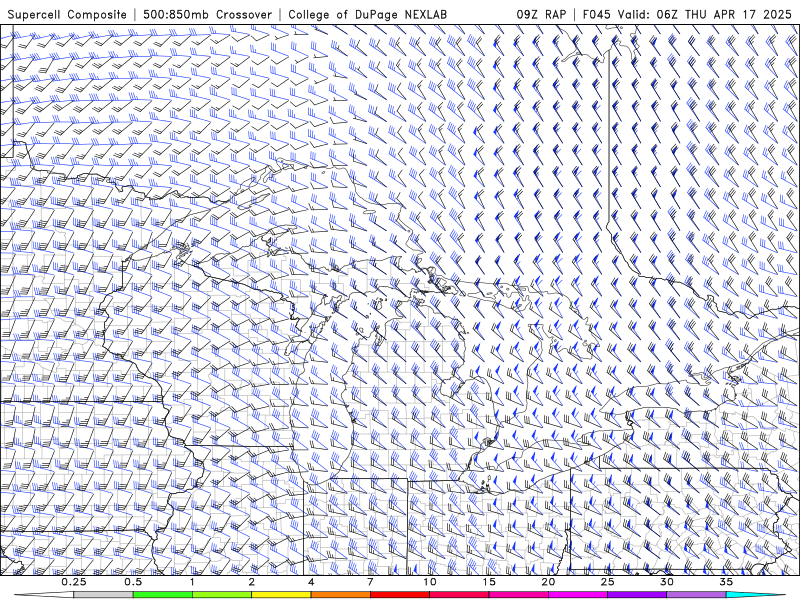Click the colorbar value label 20
This screenshot has width=800, height=600.
pyautogui.click(x=548, y=582)
